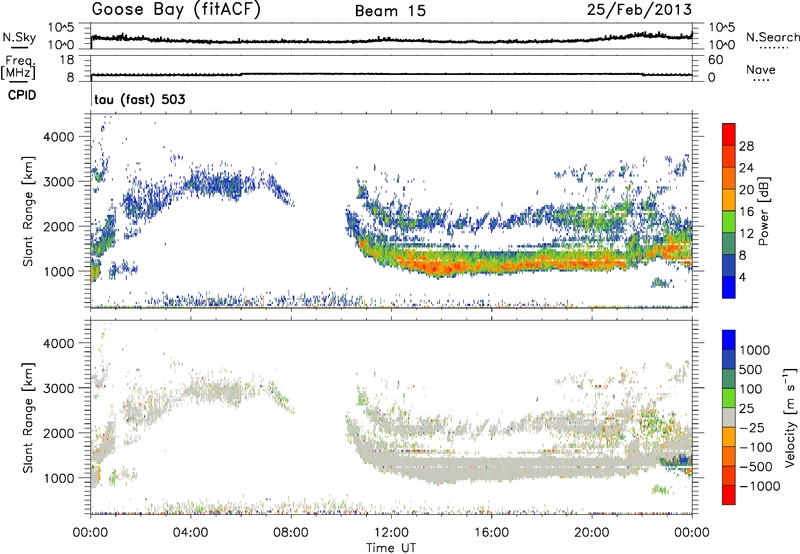Viewport: 800px width, 554px height.
Task: Click the "08:00" time axis label
Action: tap(291, 533)
